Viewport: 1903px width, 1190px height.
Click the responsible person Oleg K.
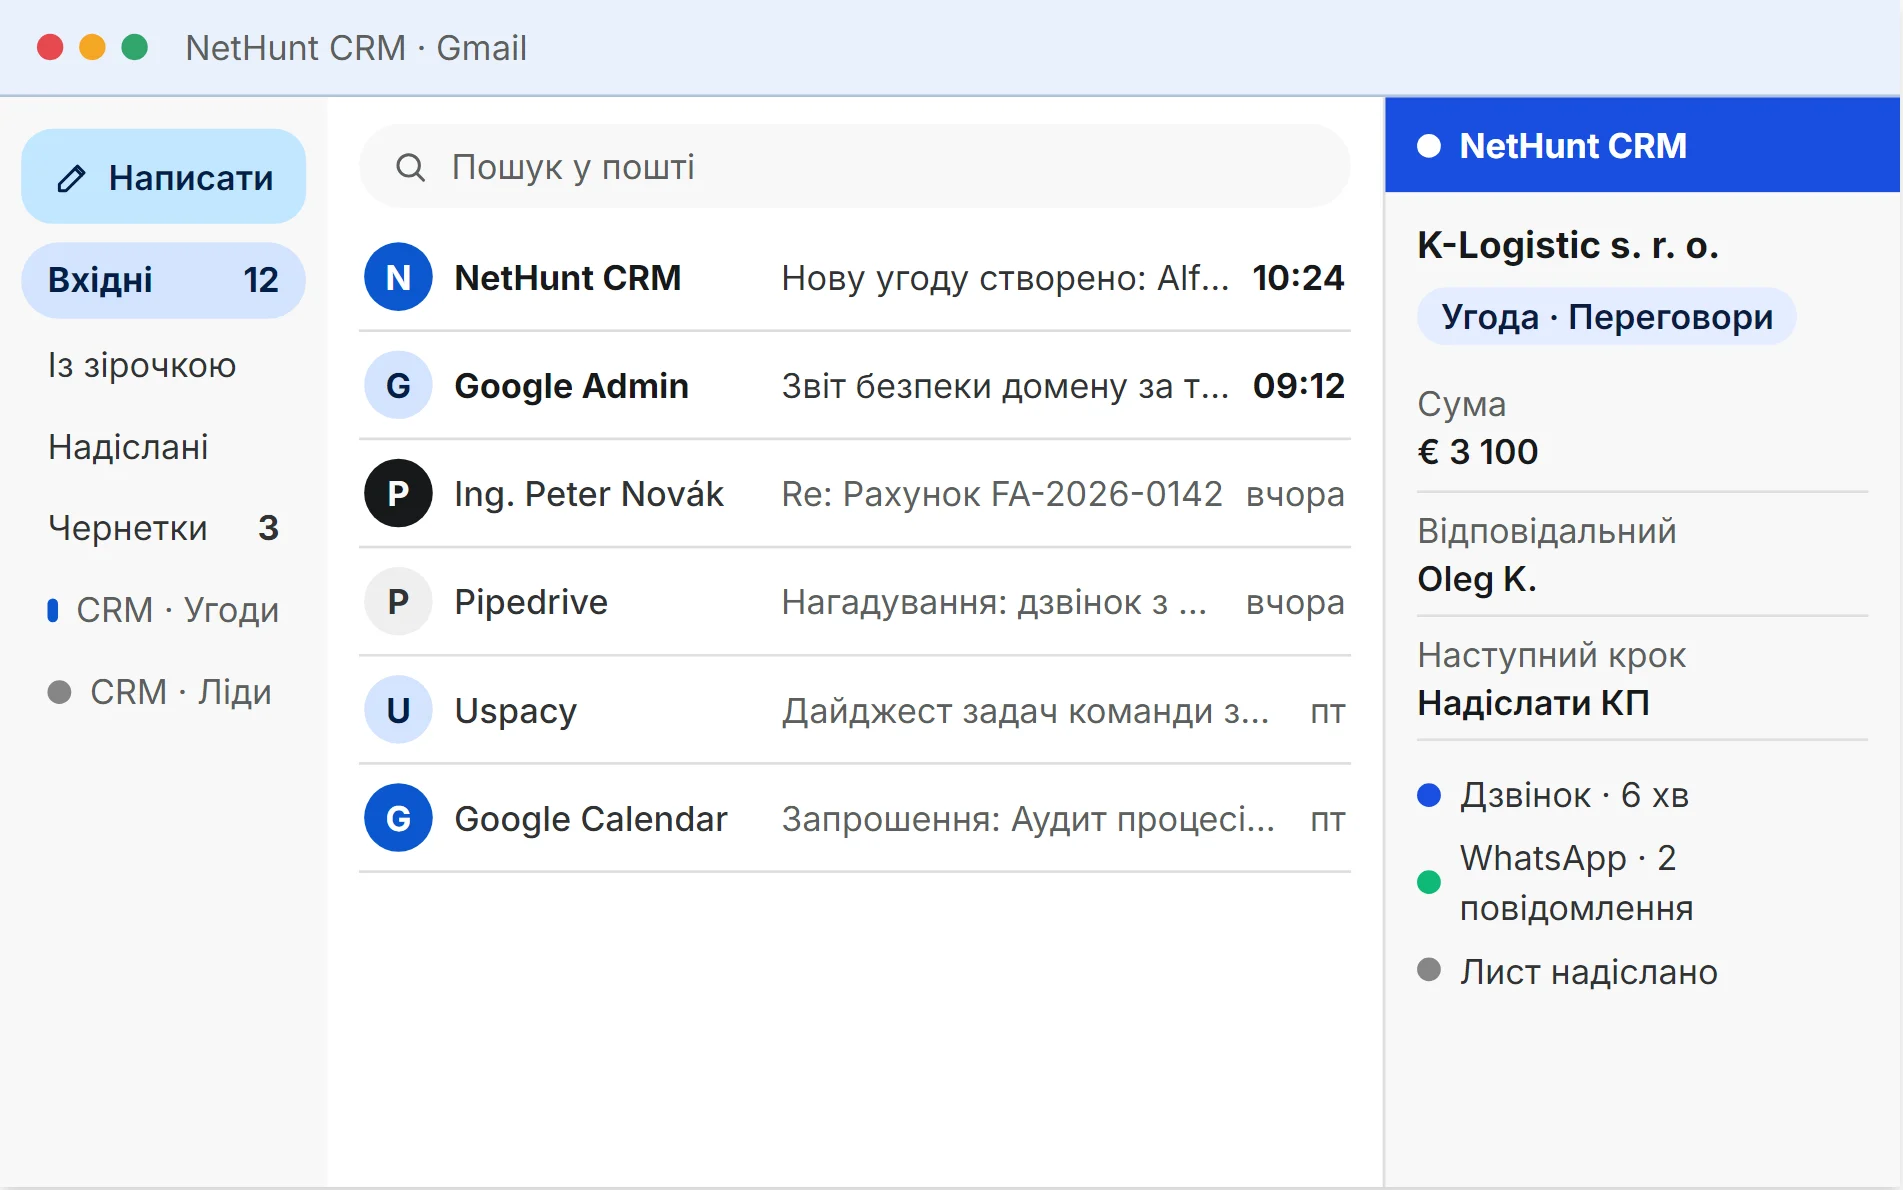click(x=1477, y=579)
